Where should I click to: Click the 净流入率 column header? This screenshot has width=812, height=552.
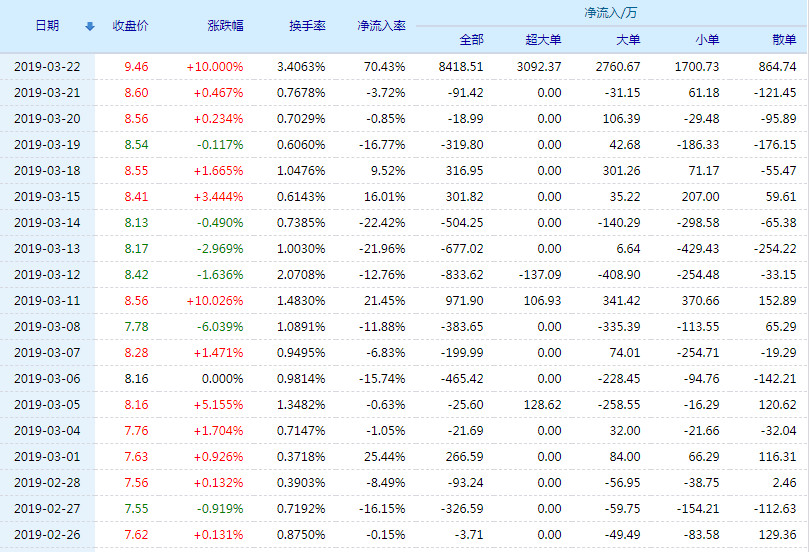[x=381, y=26]
